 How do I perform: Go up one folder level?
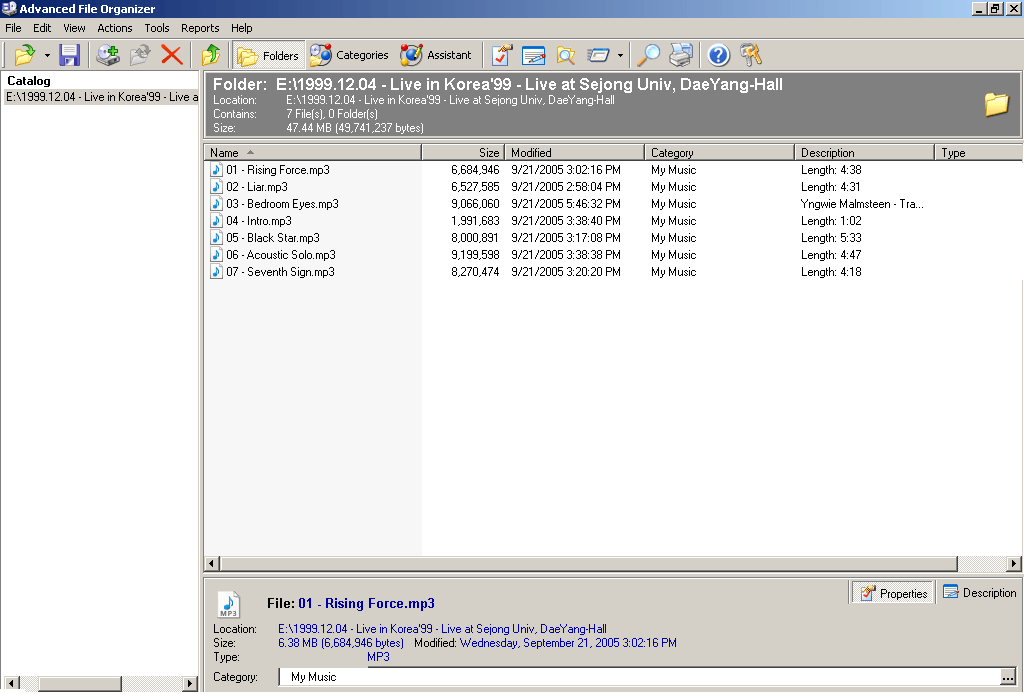[210, 55]
